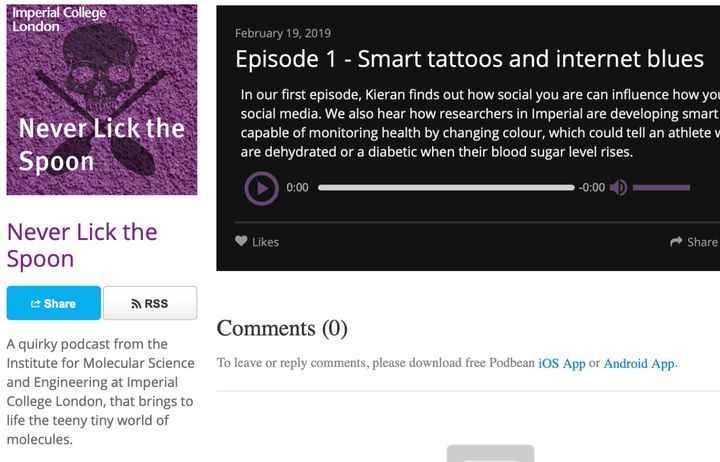The width and height of the screenshot is (720, 462).
Task: Open the RSS feed button
Action: [150, 303]
